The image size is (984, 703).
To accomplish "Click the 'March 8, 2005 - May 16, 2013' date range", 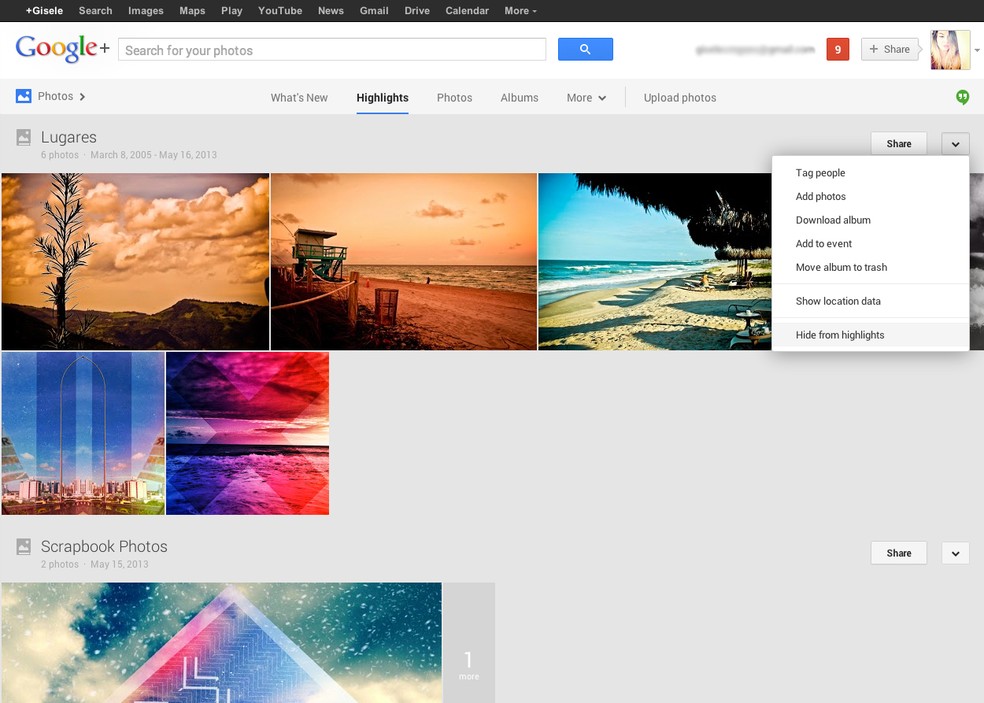I will pyautogui.click(x=153, y=154).
